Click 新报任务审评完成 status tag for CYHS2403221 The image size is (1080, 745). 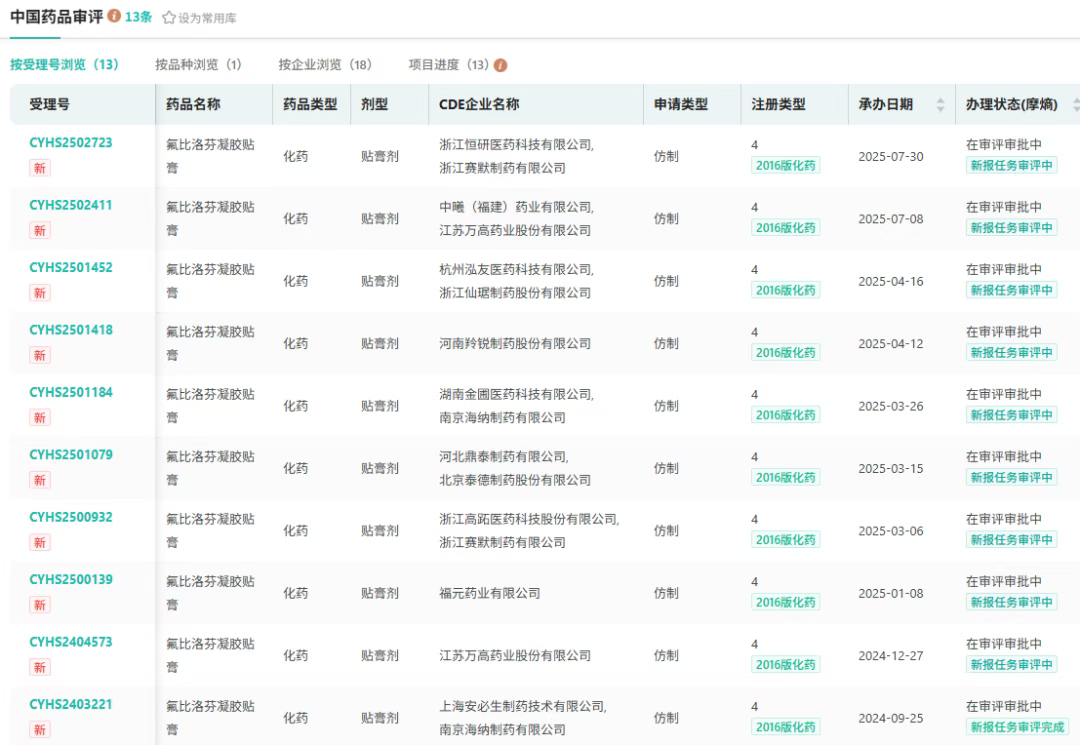pos(1016,727)
